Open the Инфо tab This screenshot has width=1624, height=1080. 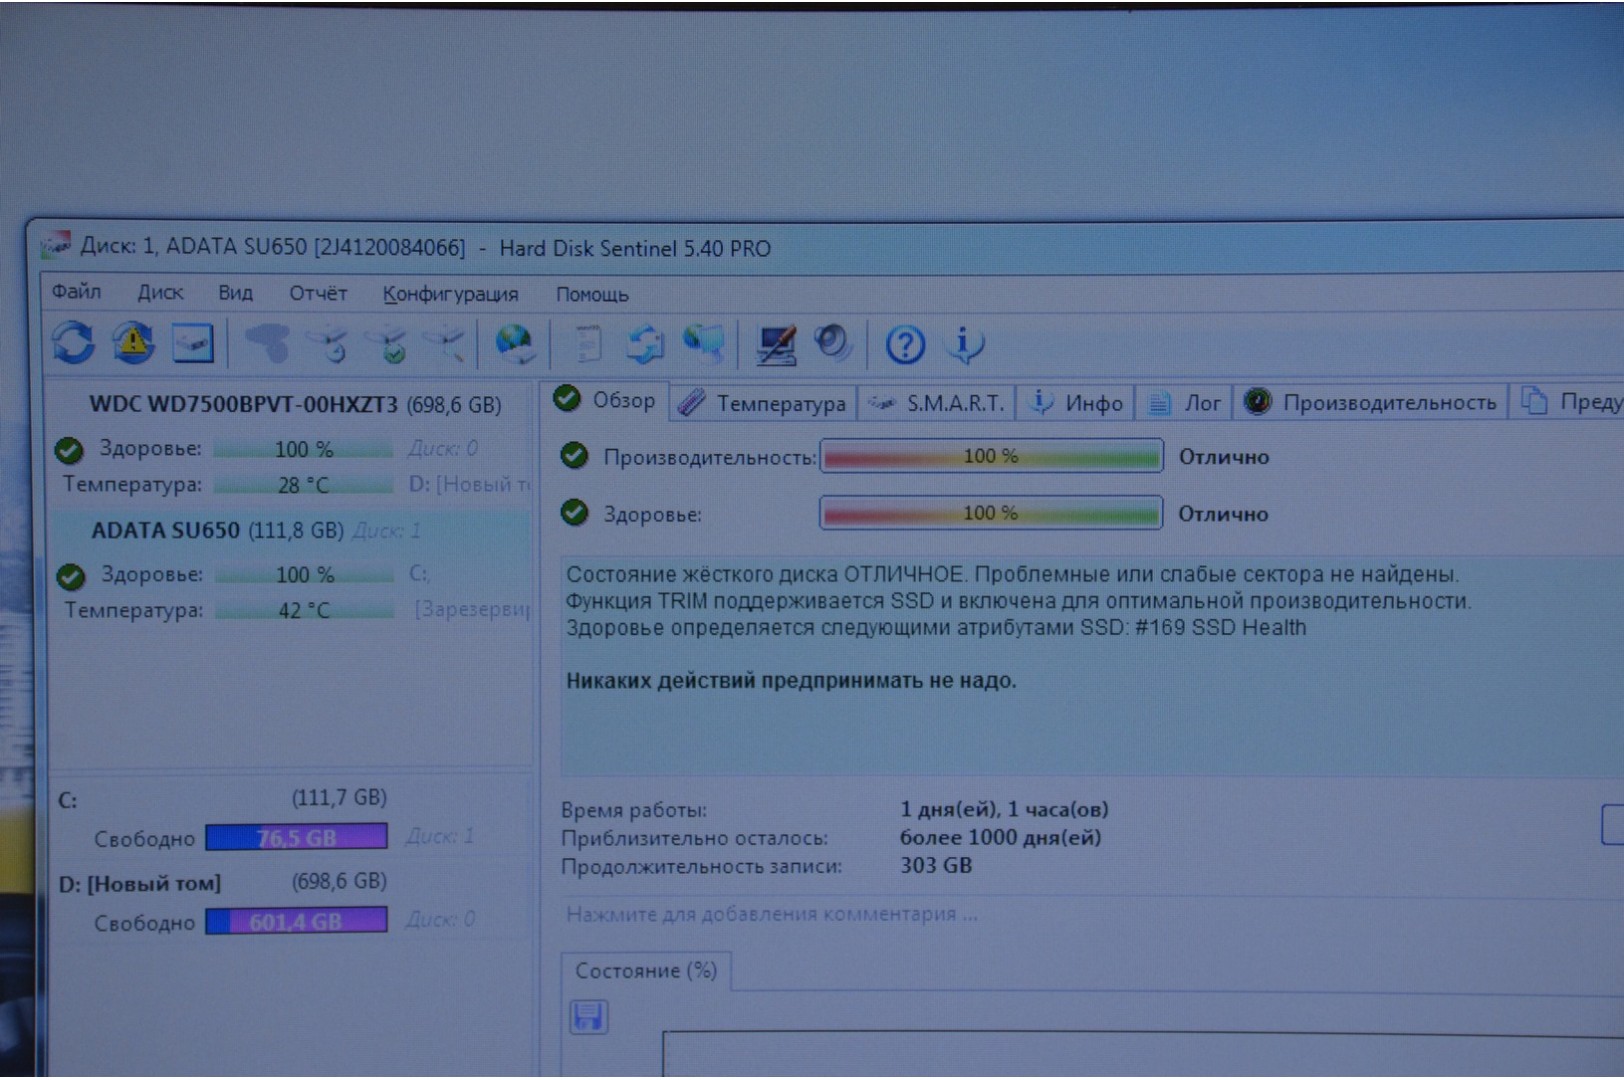[1077, 403]
